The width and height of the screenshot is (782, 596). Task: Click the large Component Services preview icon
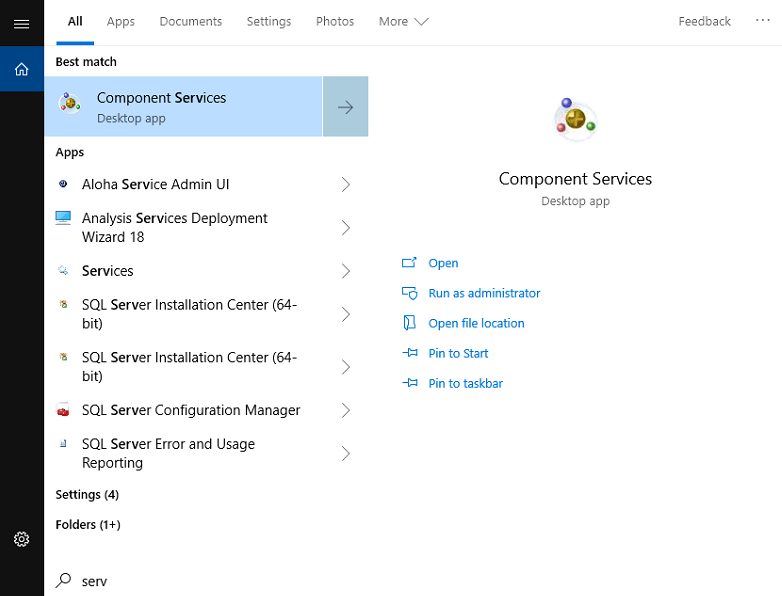tap(575, 120)
